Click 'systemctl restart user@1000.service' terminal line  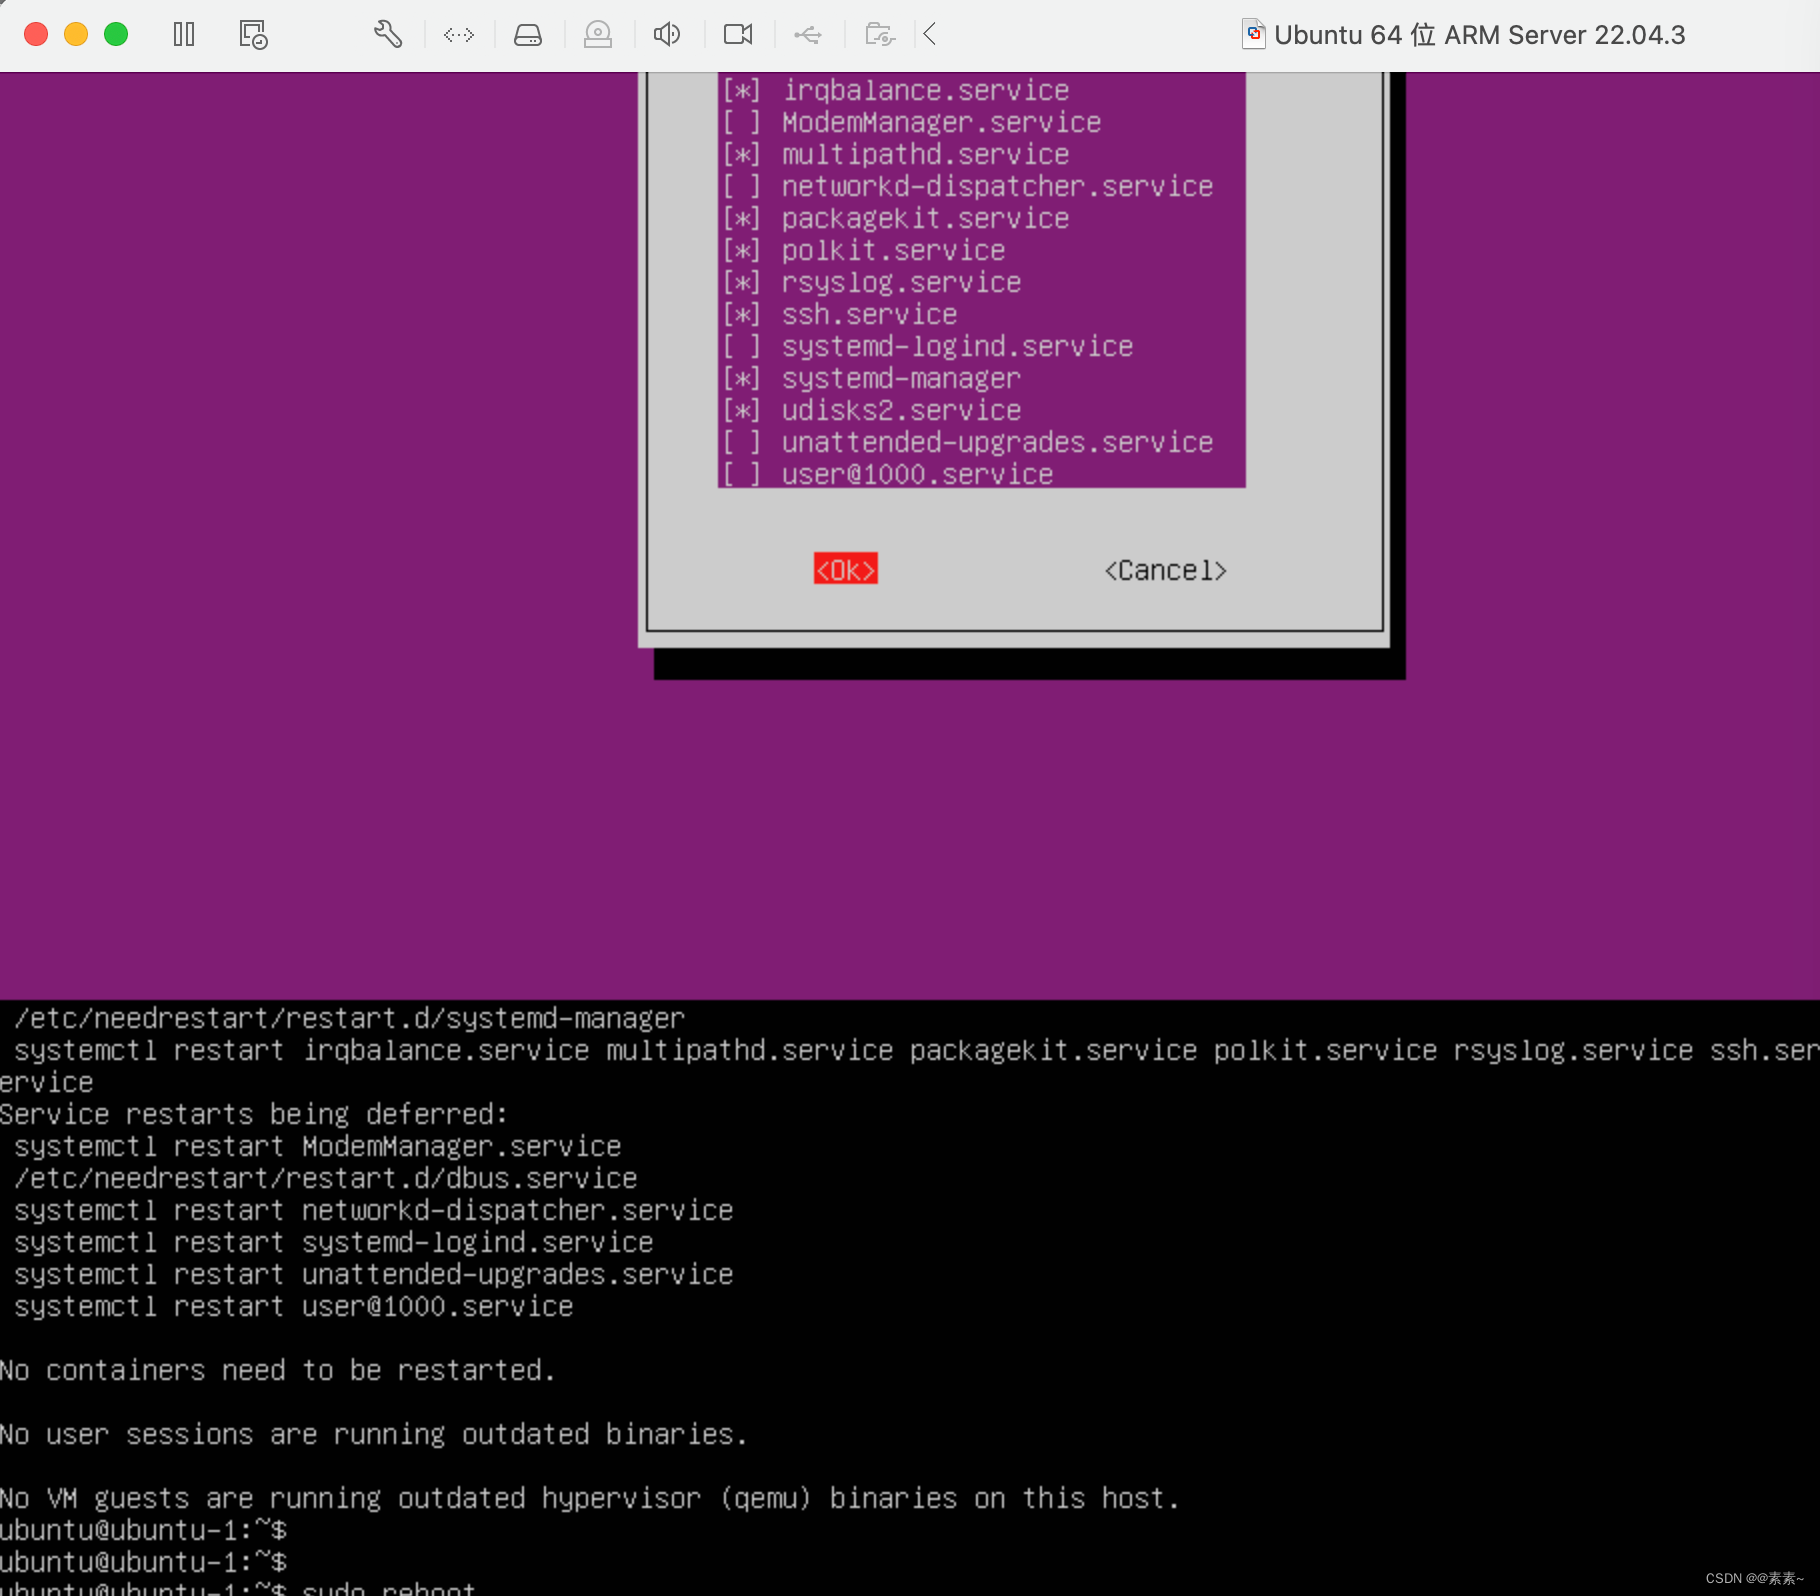[x=294, y=1306]
